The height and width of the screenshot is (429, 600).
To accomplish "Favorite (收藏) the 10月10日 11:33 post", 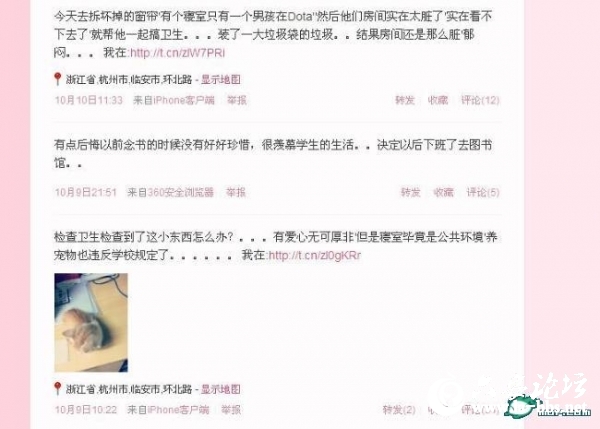I will tap(438, 100).
